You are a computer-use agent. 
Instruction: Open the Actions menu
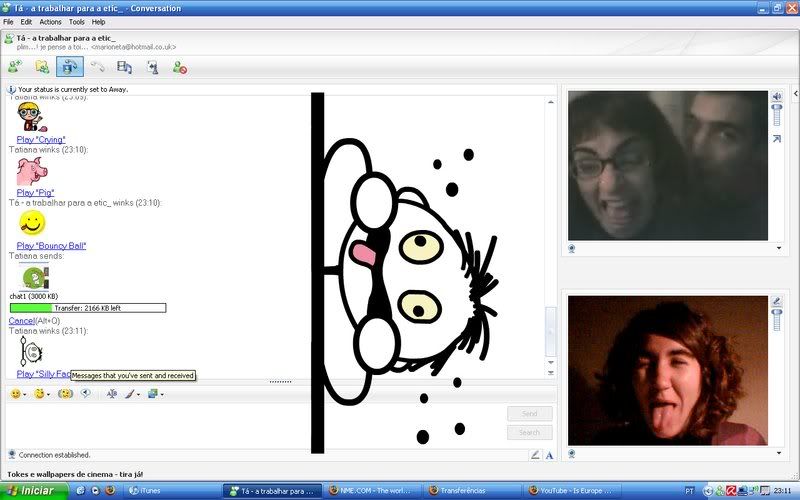click(x=50, y=22)
